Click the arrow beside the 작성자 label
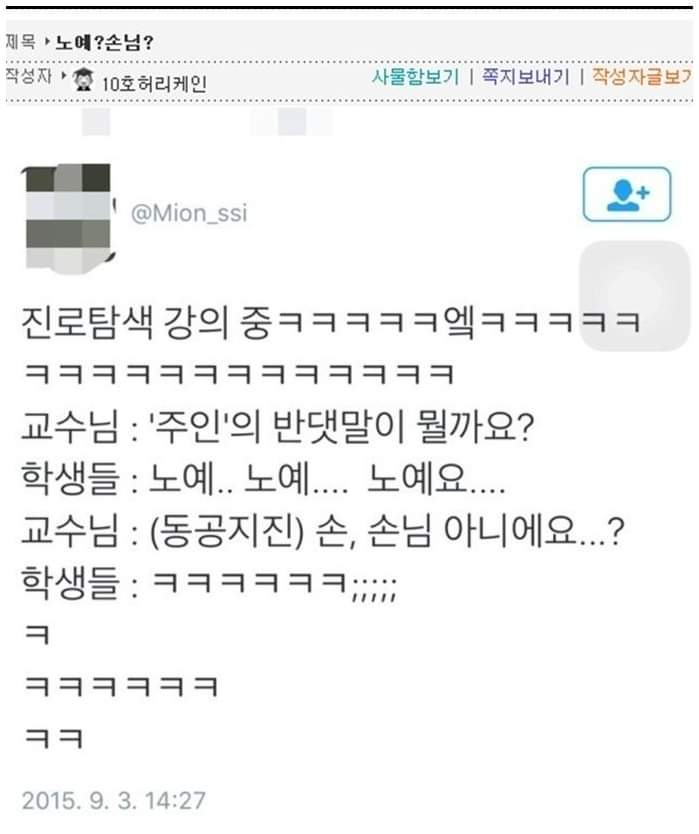The width and height of the screenshot is (699, 834). (64, 76)
